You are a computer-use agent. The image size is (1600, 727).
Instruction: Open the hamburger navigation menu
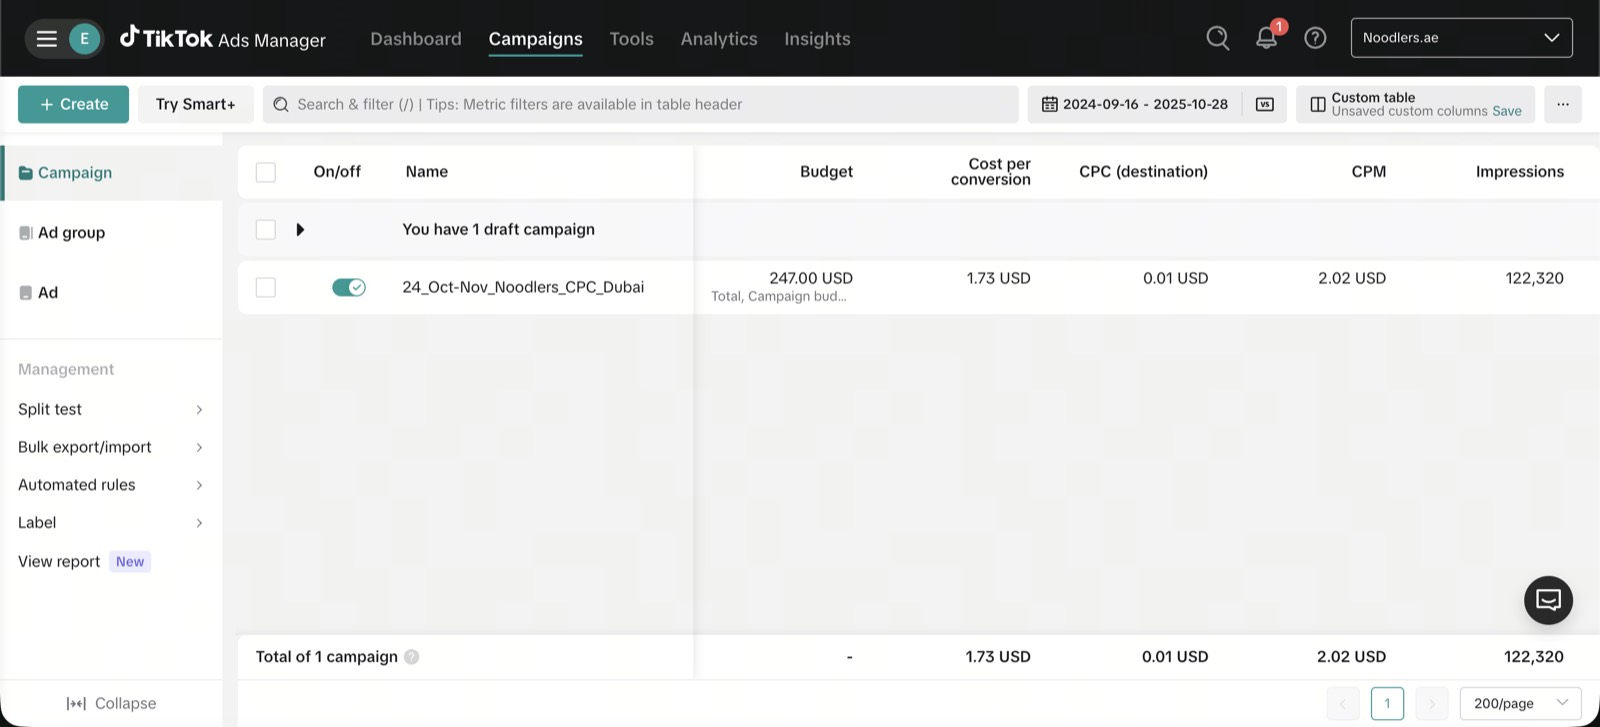pyautogui.click(x=46, y=39)
